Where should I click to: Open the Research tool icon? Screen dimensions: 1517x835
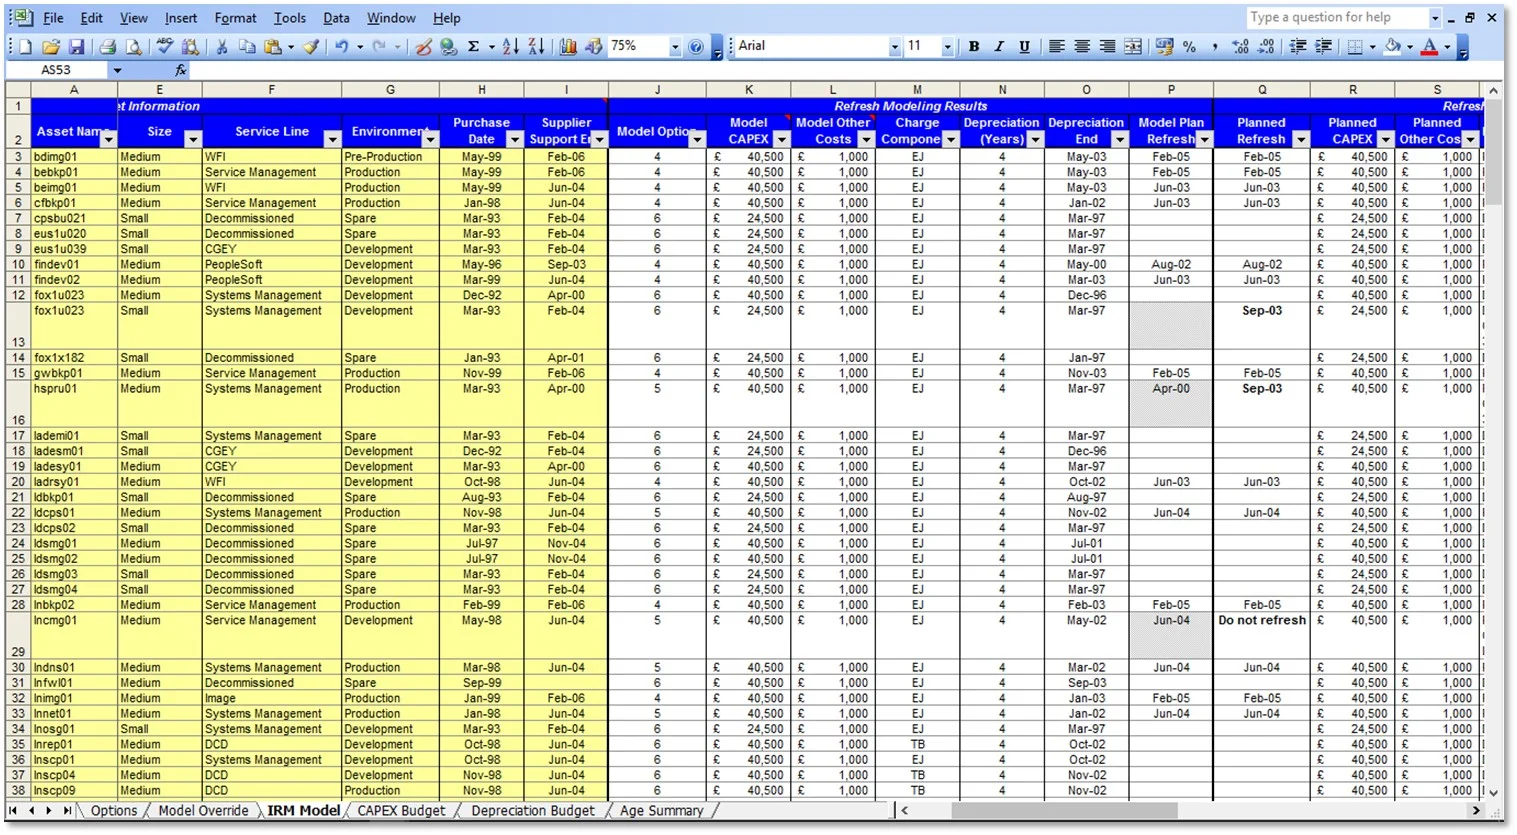(x=190, y=46)
